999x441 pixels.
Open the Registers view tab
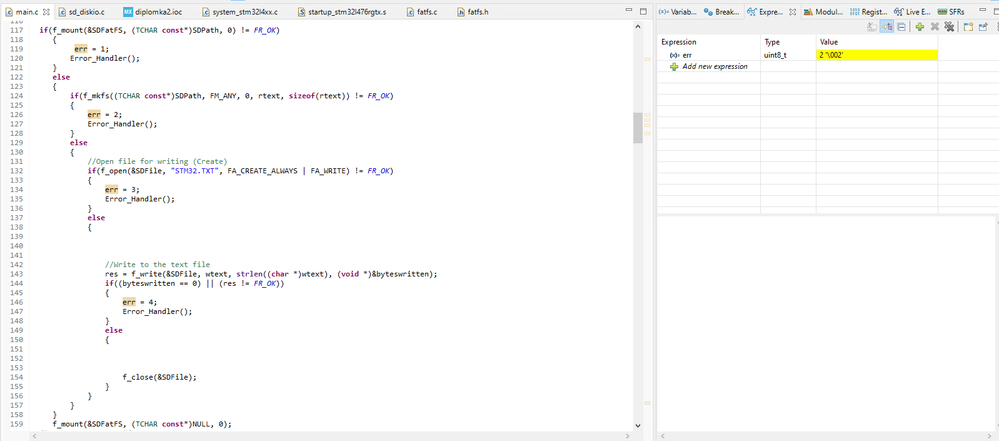coord(869,12)
